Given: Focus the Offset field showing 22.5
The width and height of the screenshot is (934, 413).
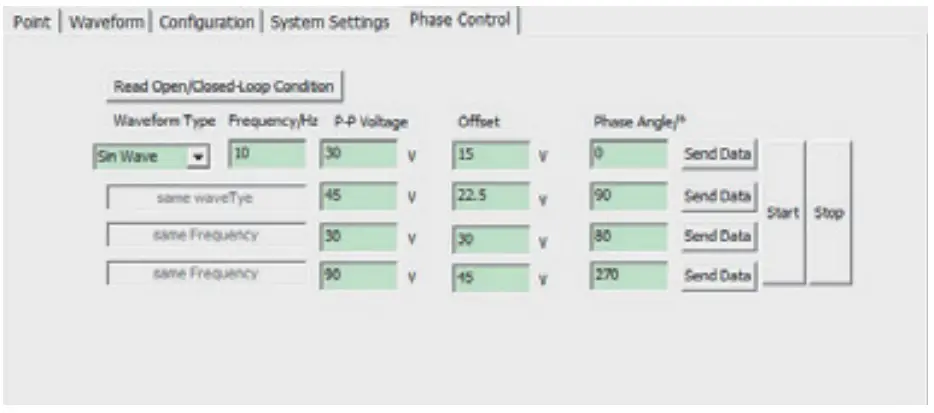Looking at the screenshot, I should [x=490, y=198].
